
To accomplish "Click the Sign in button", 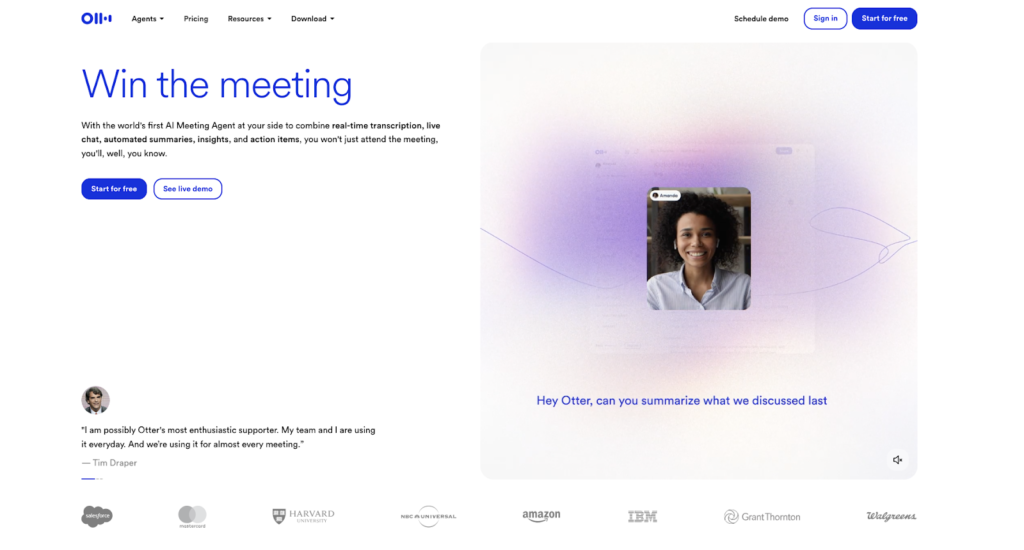I will pyautogui.click(x=825, y=18).
